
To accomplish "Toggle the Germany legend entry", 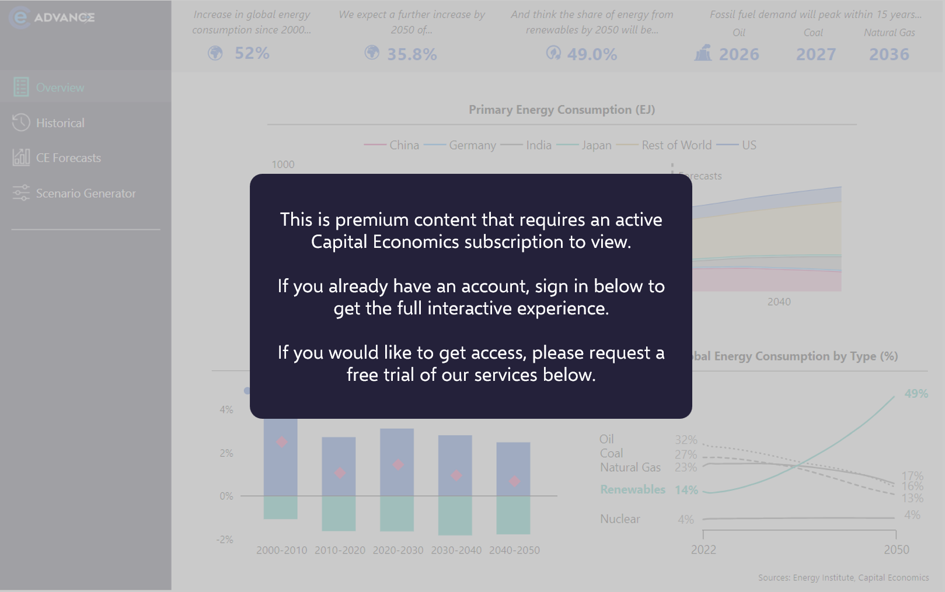I will tap(461, 145).
